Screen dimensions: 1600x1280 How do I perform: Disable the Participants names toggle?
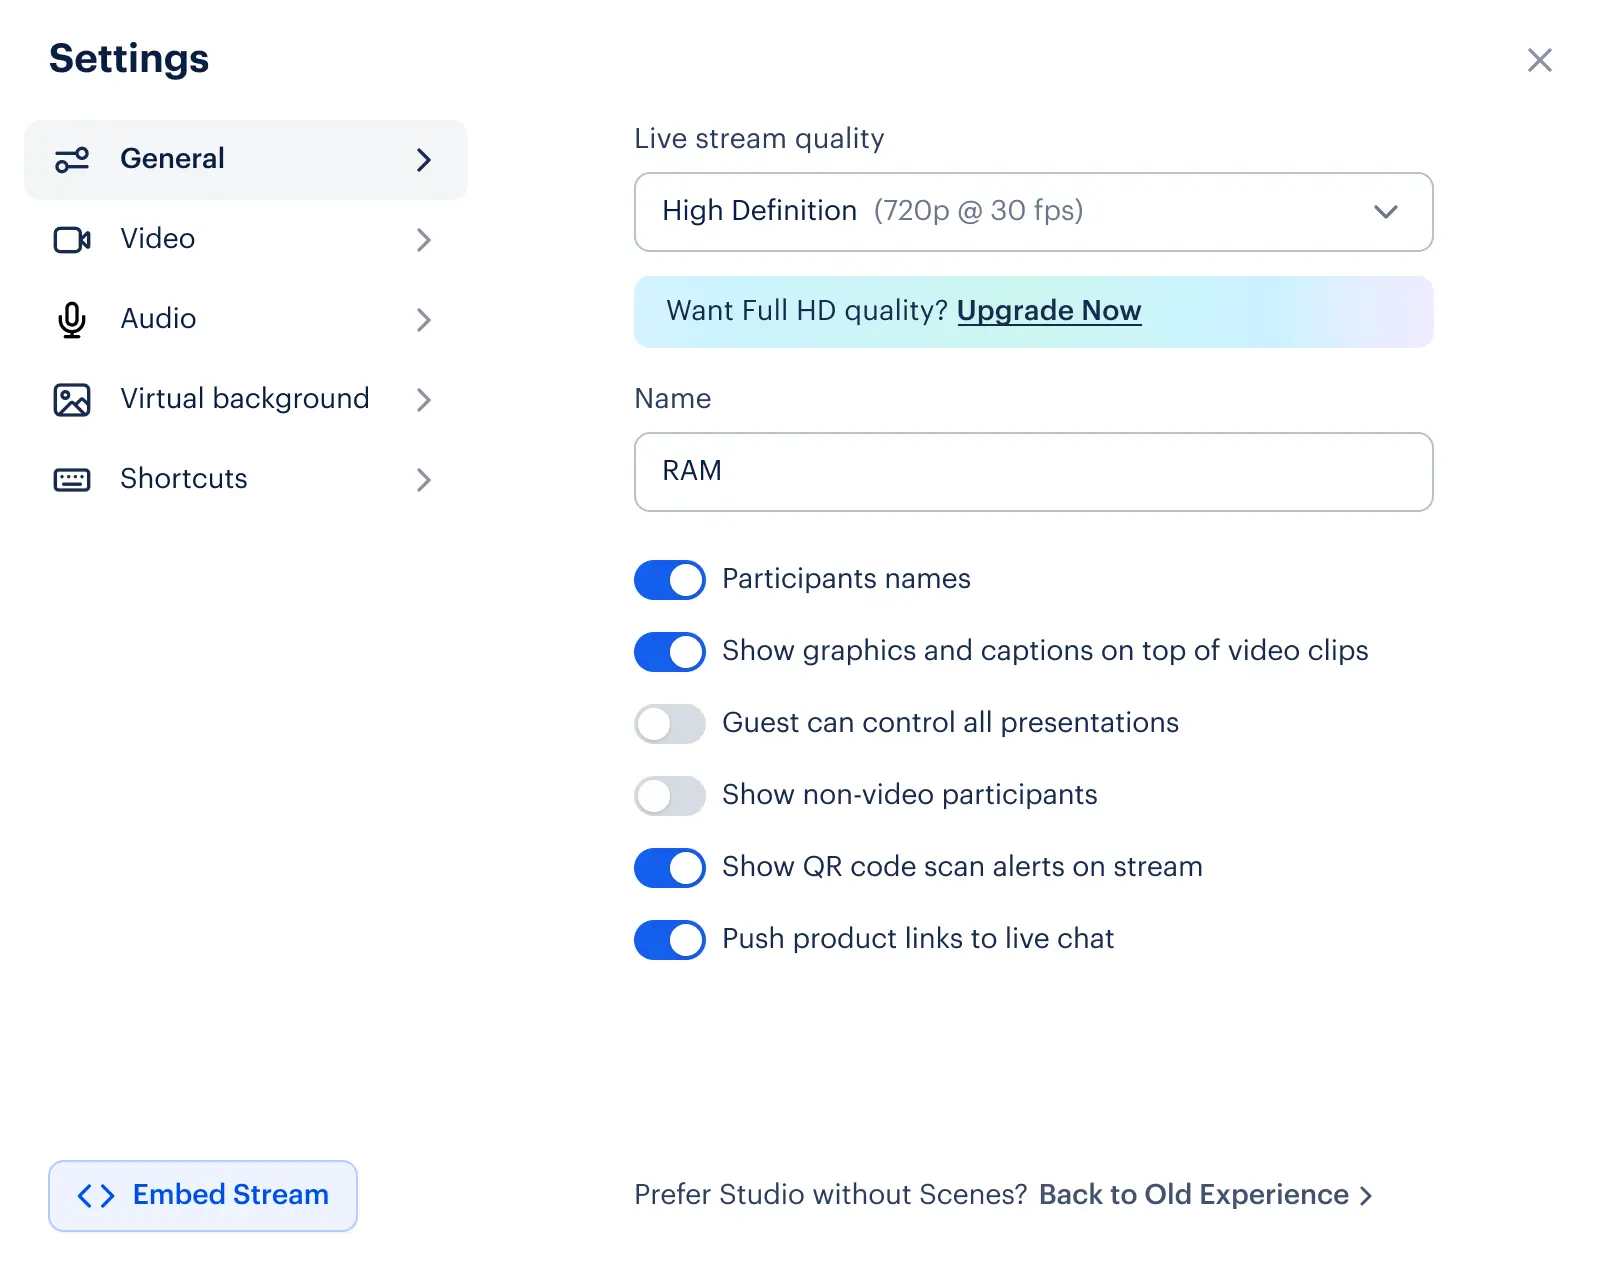click(x=670, y=580)
